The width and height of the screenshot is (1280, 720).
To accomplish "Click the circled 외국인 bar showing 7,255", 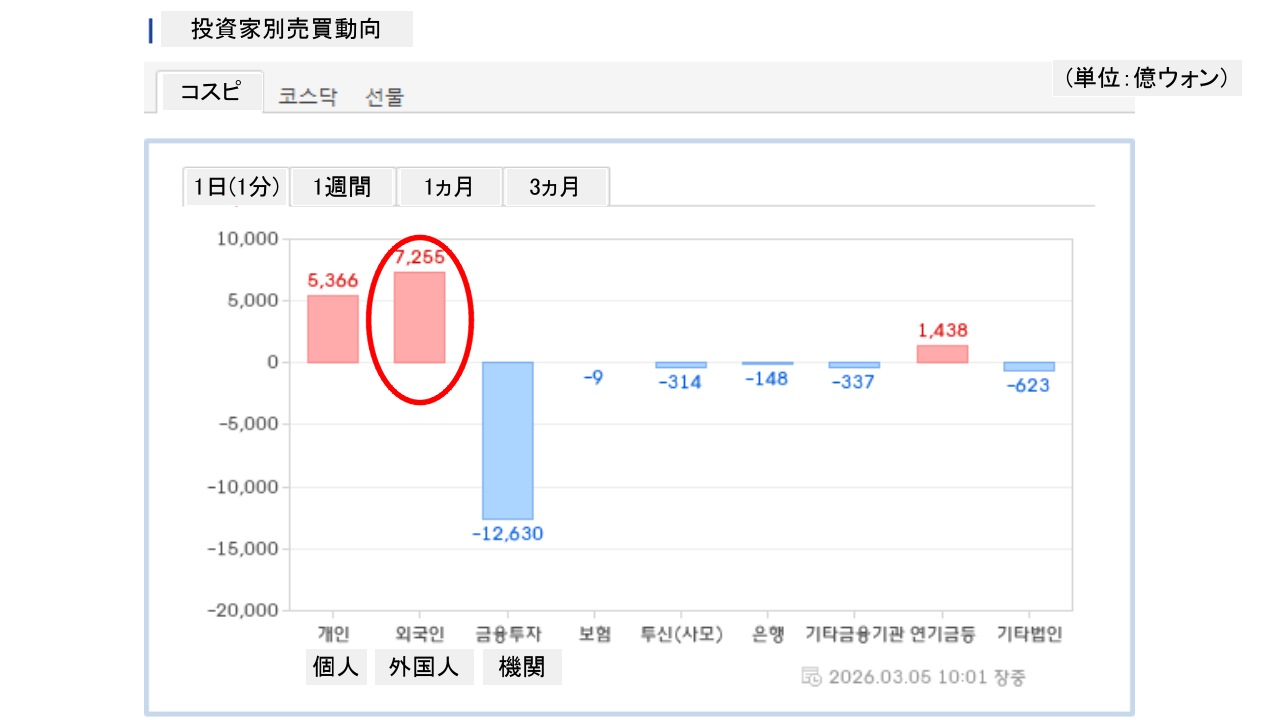I will 419,317.
